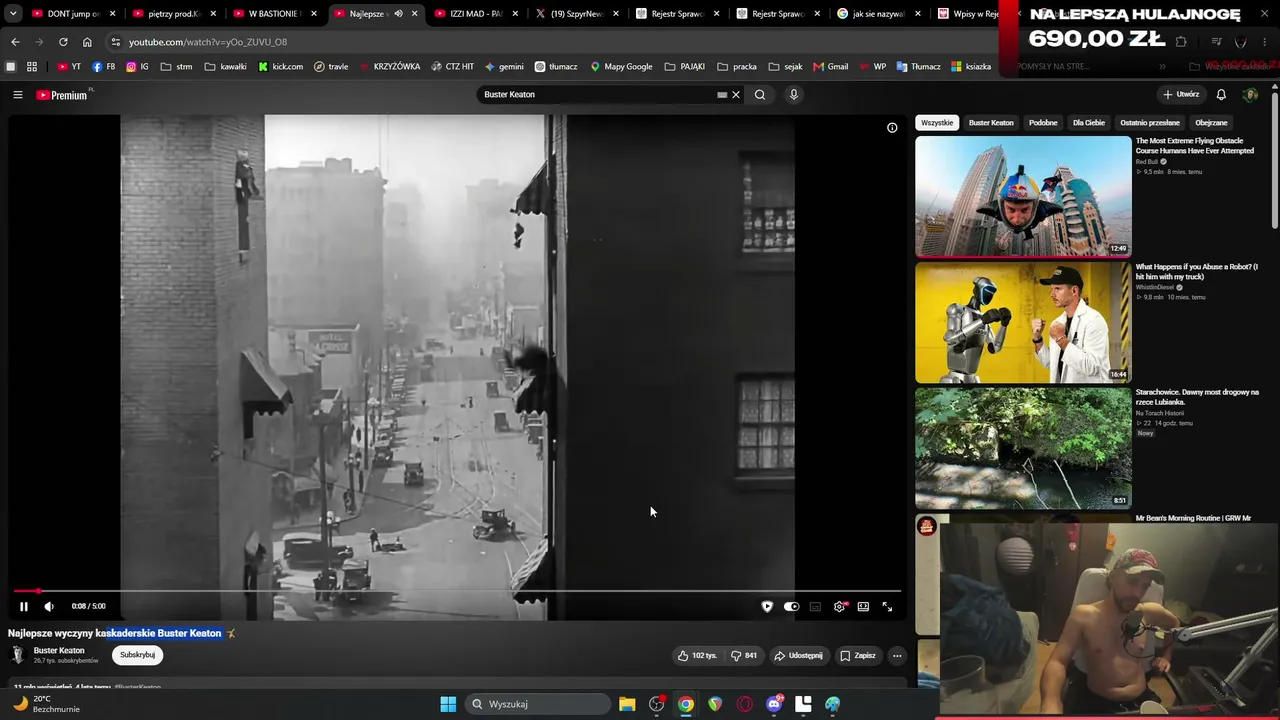Start voice search with the microphone

pos(794,95)
